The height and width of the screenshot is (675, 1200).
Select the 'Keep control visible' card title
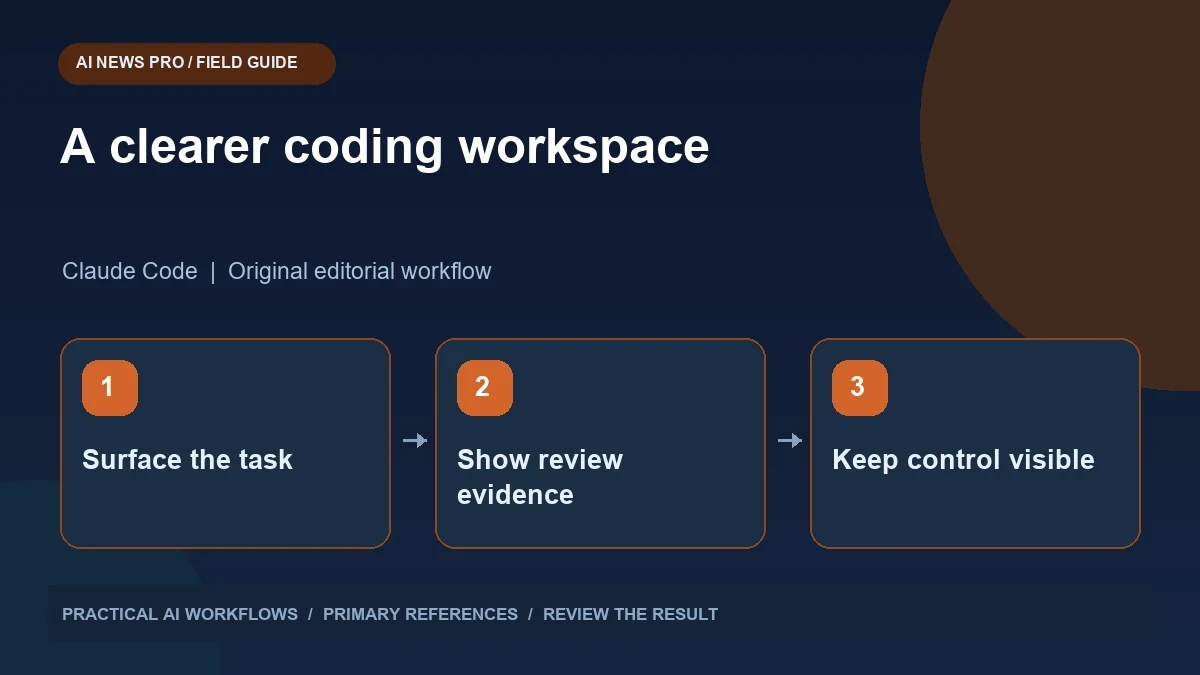pyautogui.click(x=963, y=460)
